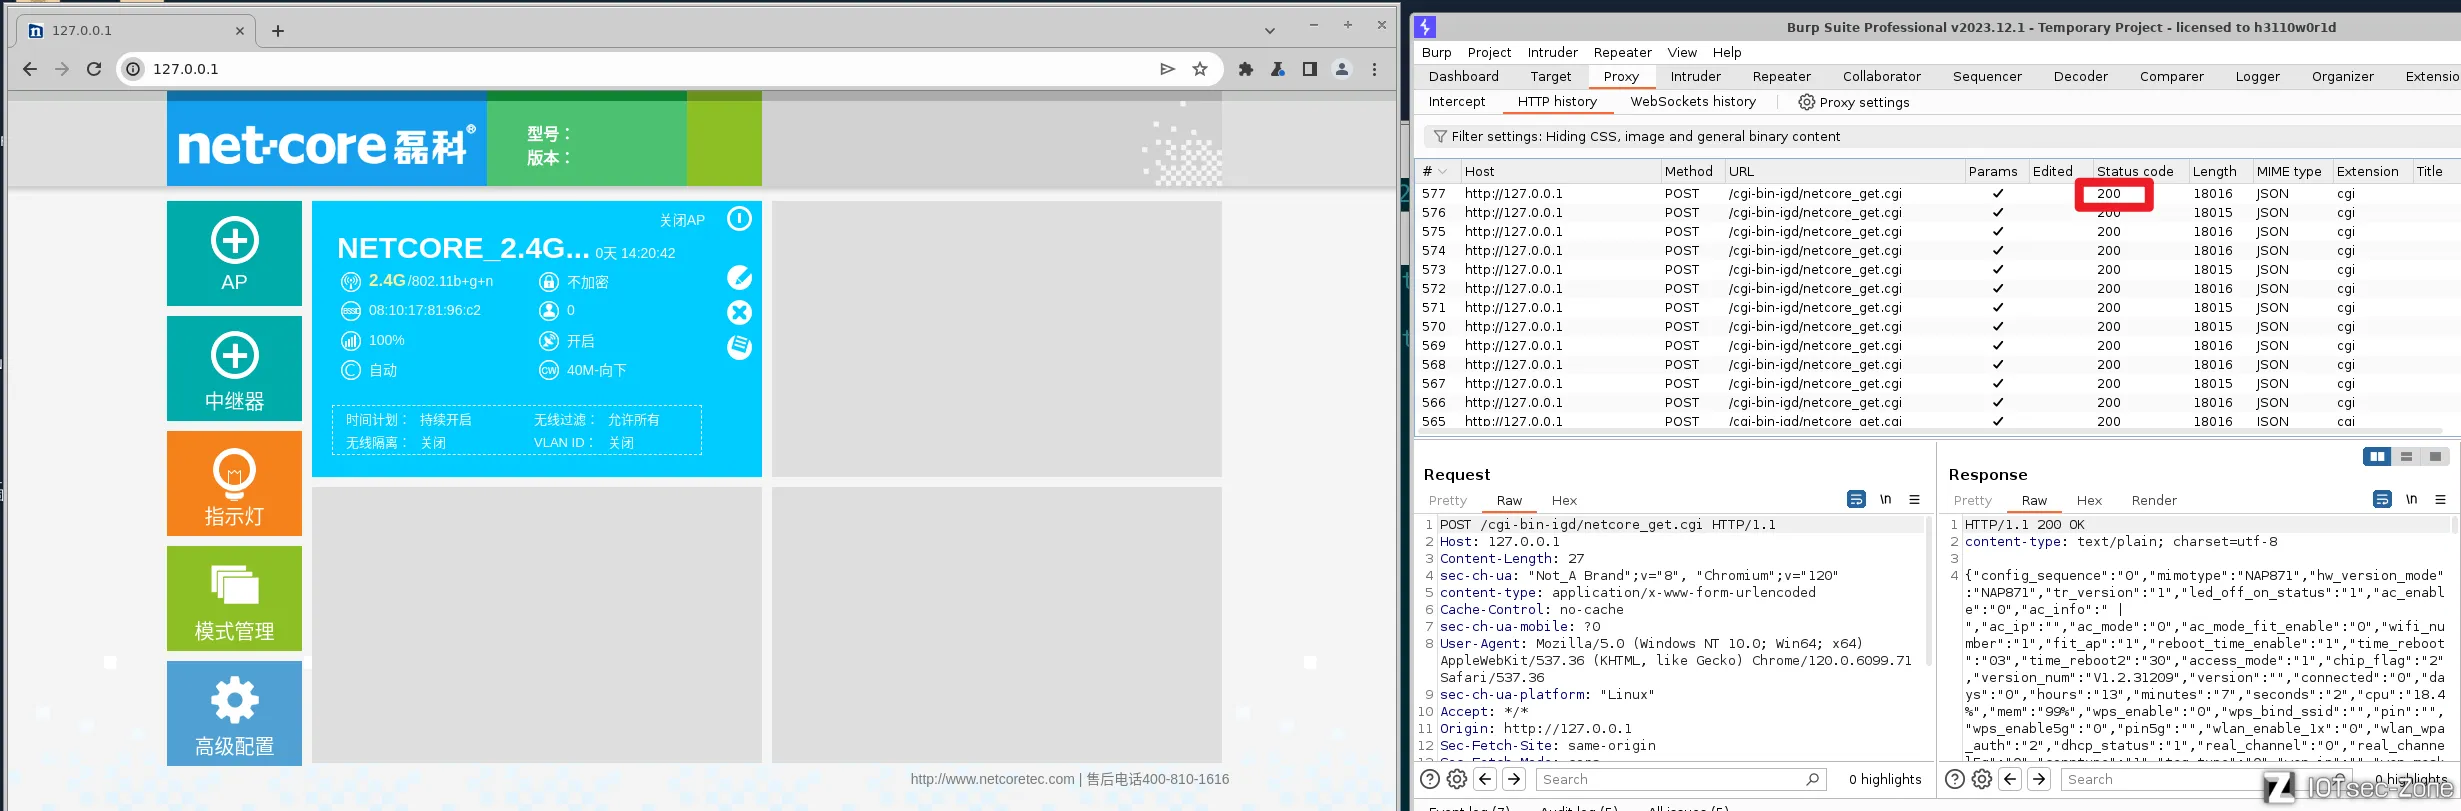This screenshot has width=2461, height=811.
Task: Open the Help menu in Burp Suite
Action: 1727,52
